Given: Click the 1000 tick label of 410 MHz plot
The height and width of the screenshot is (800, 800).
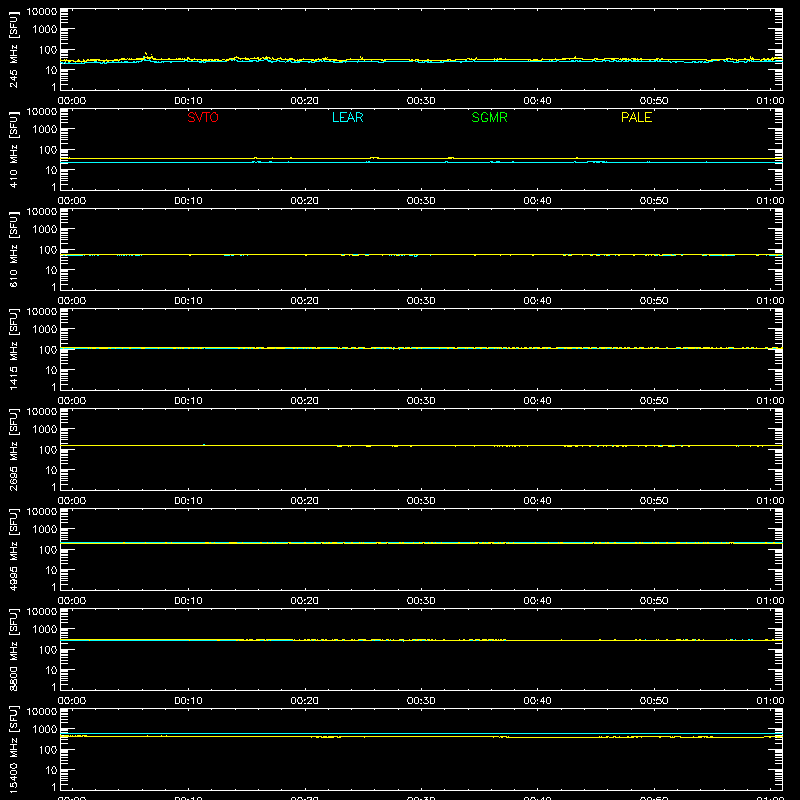Looking at the screenshot, I should pos(45,130).
